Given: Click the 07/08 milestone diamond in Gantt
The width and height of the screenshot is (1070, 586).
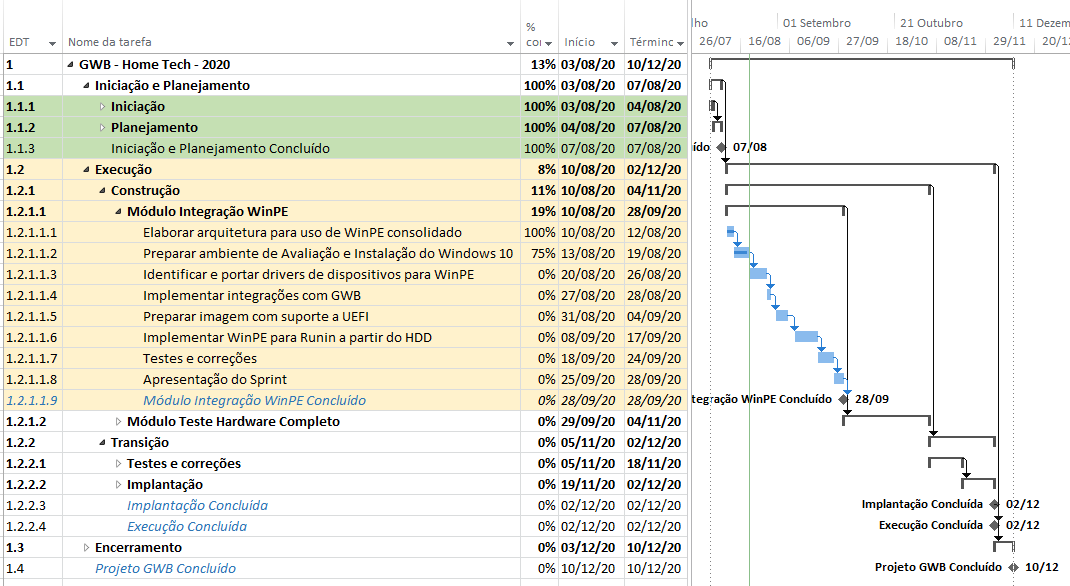Looking at the screenshot, I should point(721,147).
